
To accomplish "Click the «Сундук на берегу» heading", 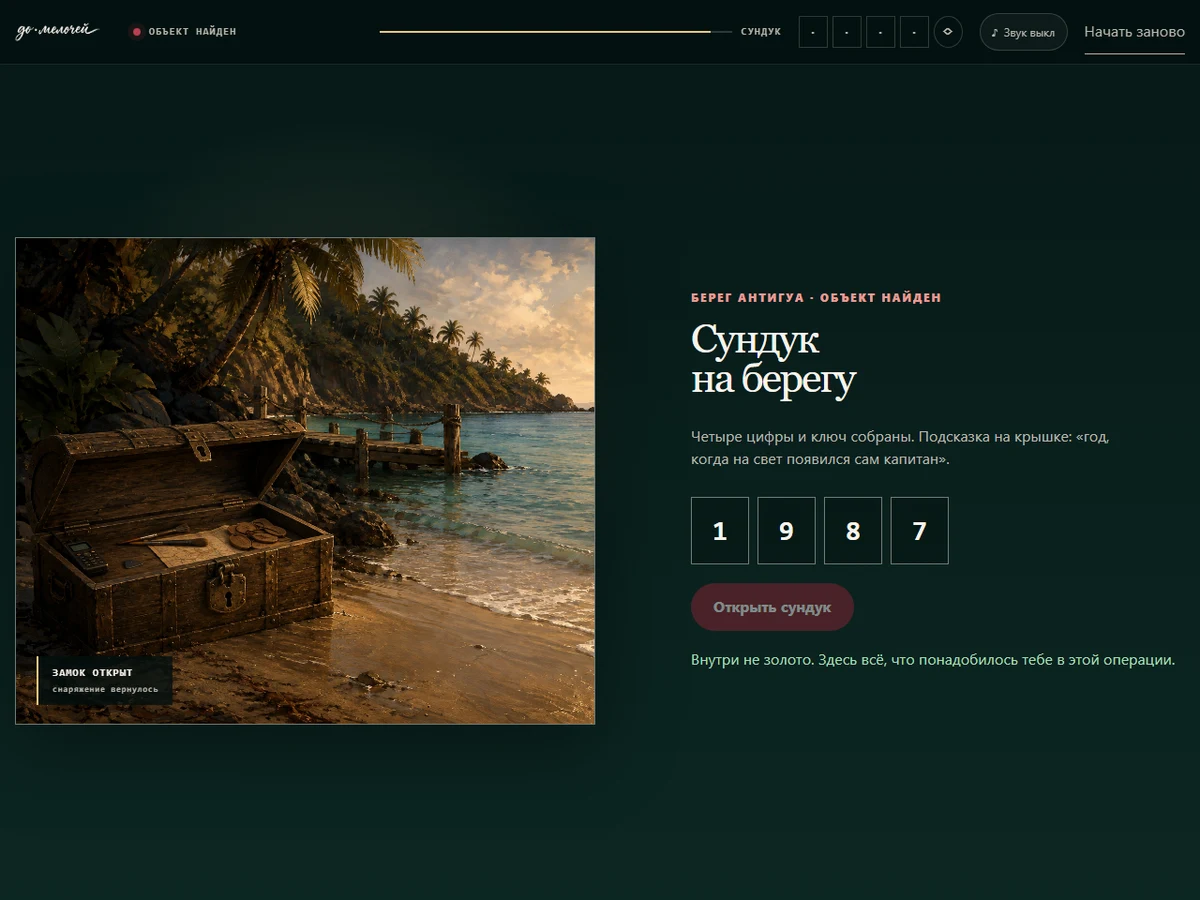I will 773,360.
